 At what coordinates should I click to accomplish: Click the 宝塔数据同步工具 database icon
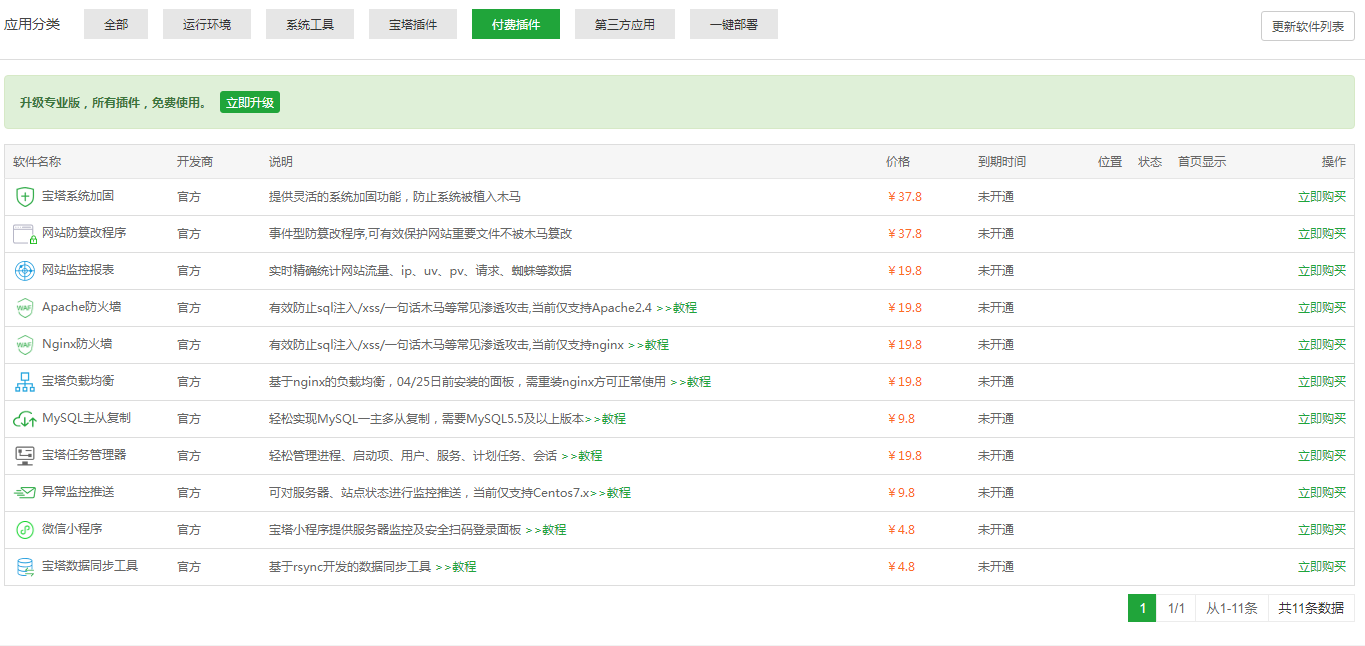tap(25, 567)
